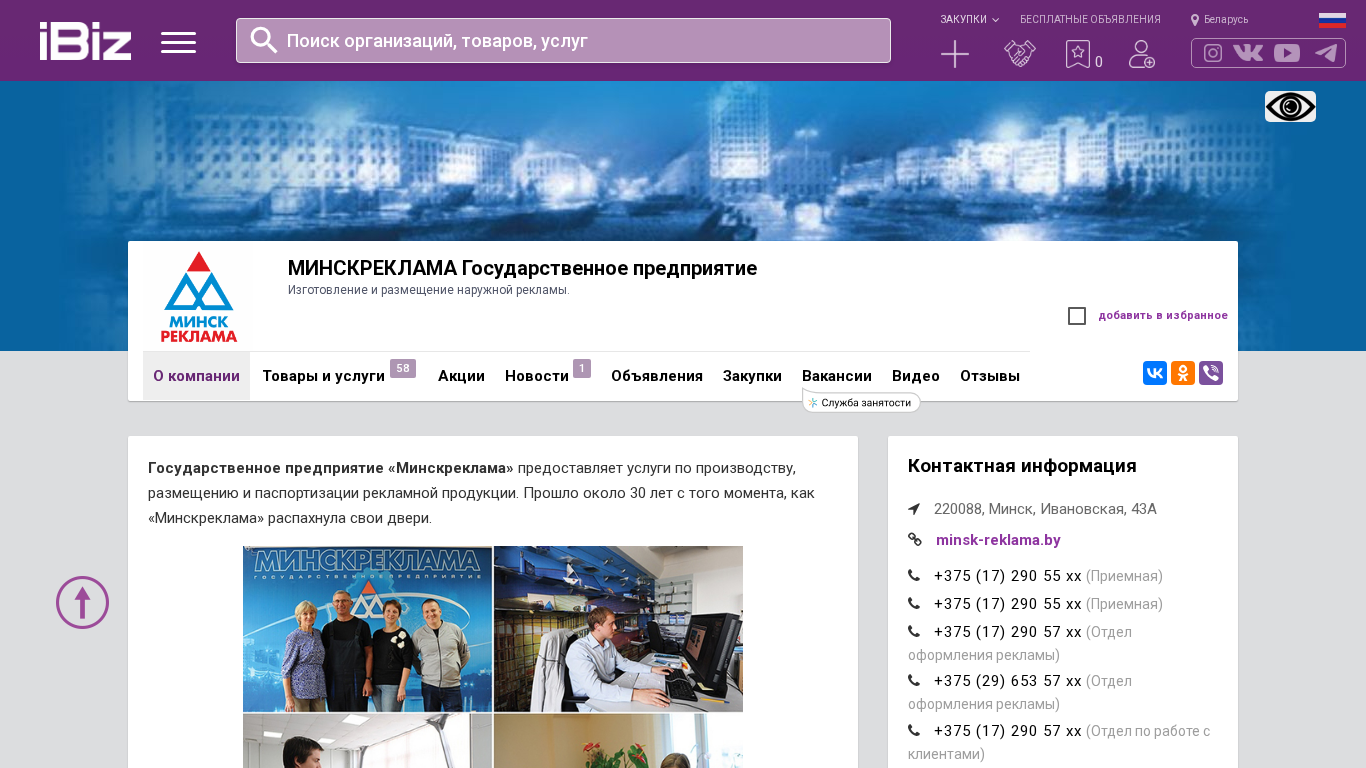Switch to Товары и услуги tab
Screen dimensions: 1366x768
click(323, 376)
